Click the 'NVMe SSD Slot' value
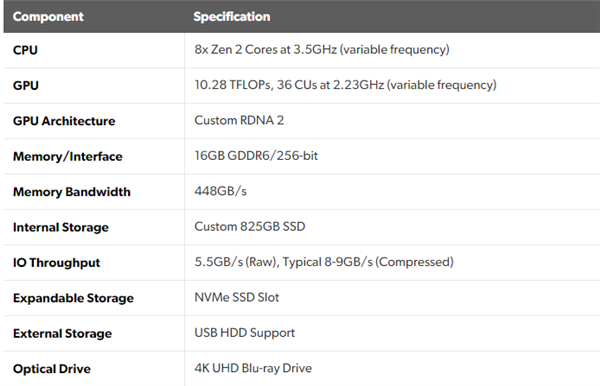Screen dimensions: 600x386 pos(237,297)
